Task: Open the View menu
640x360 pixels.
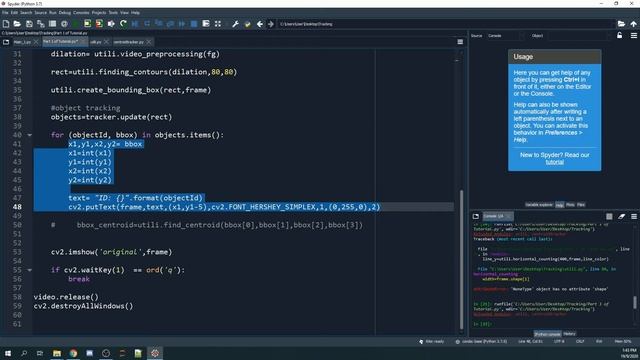Action: click(x=124, y=13)
